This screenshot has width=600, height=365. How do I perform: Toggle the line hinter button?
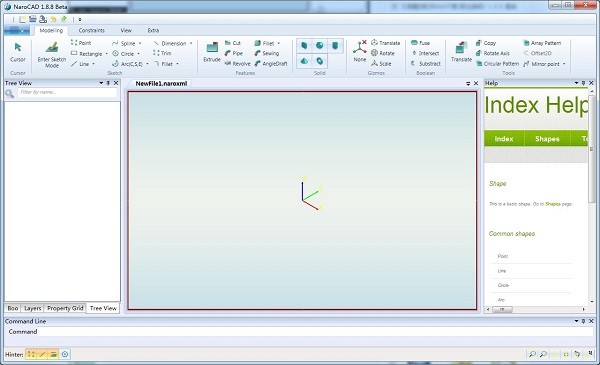click(x=42, y=354)
